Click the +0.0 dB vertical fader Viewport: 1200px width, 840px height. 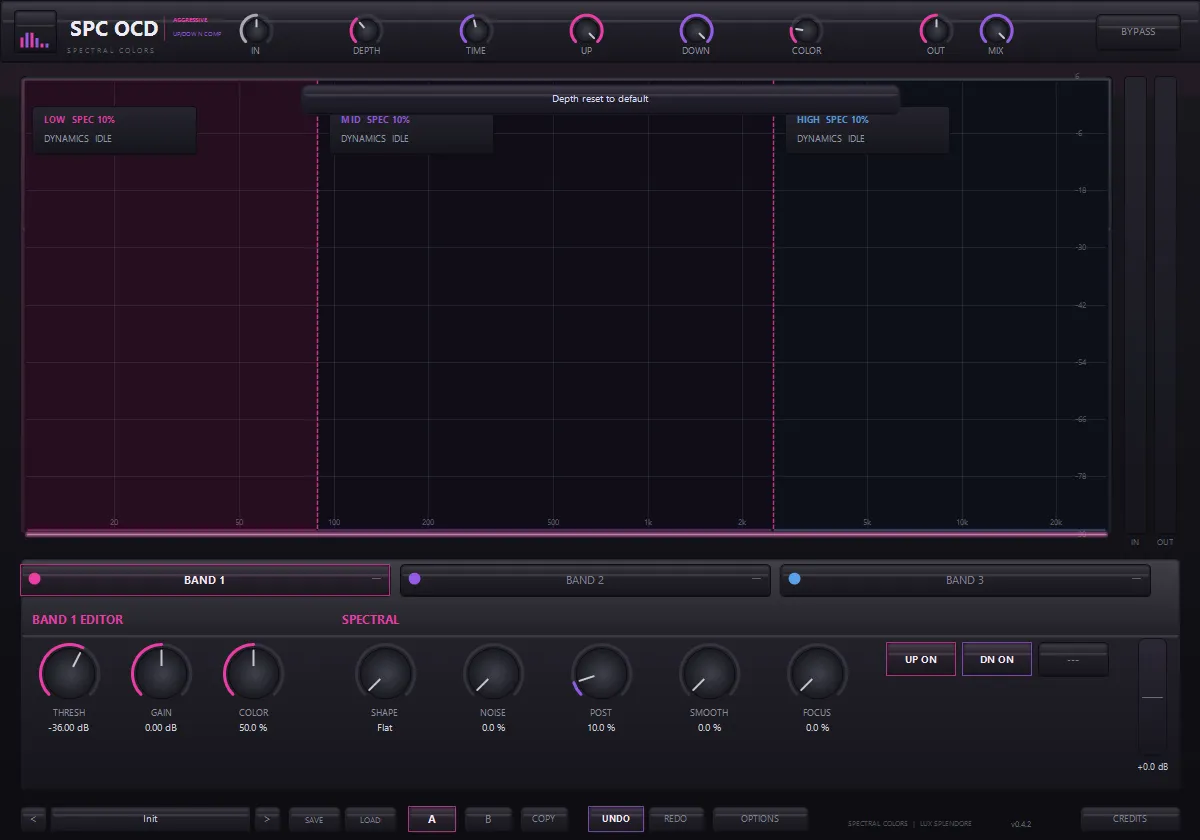(1152, 696)
